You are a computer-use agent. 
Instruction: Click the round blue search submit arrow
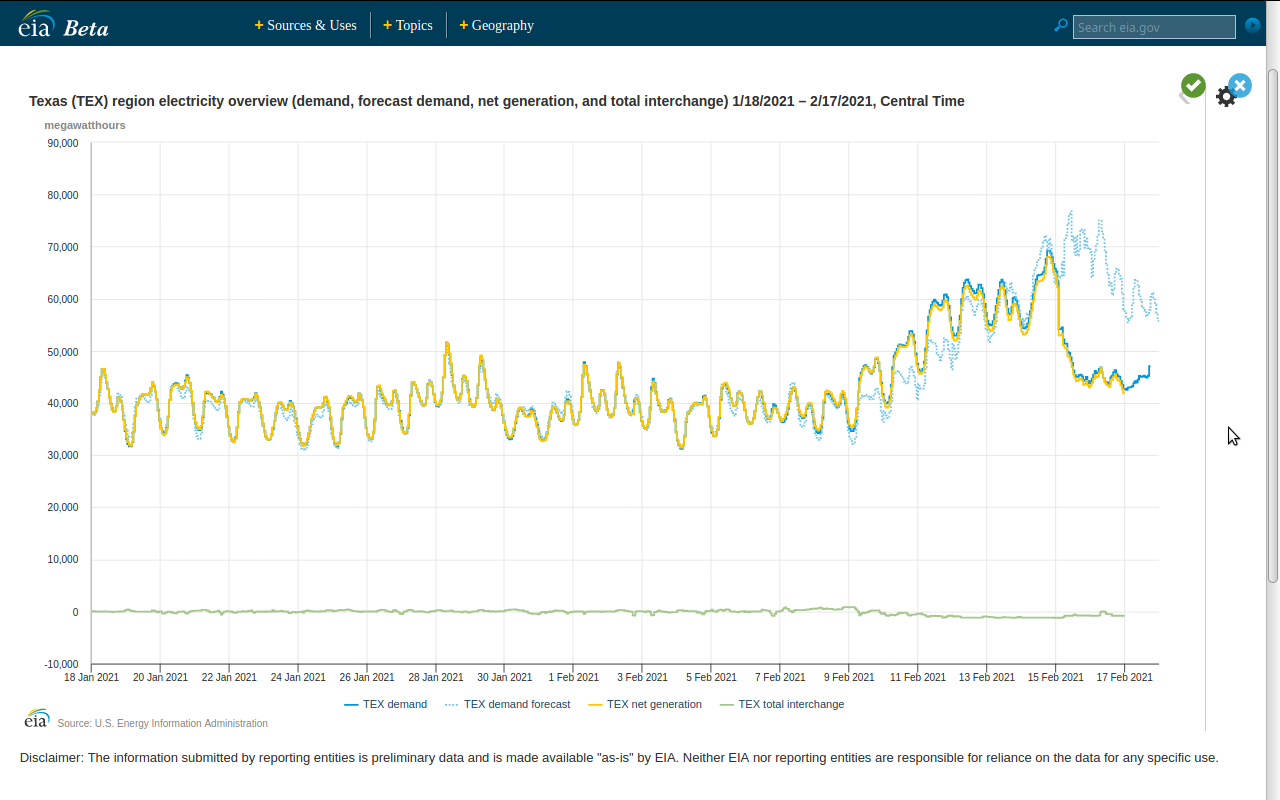pyautogui.click(x=1252, y=26)
